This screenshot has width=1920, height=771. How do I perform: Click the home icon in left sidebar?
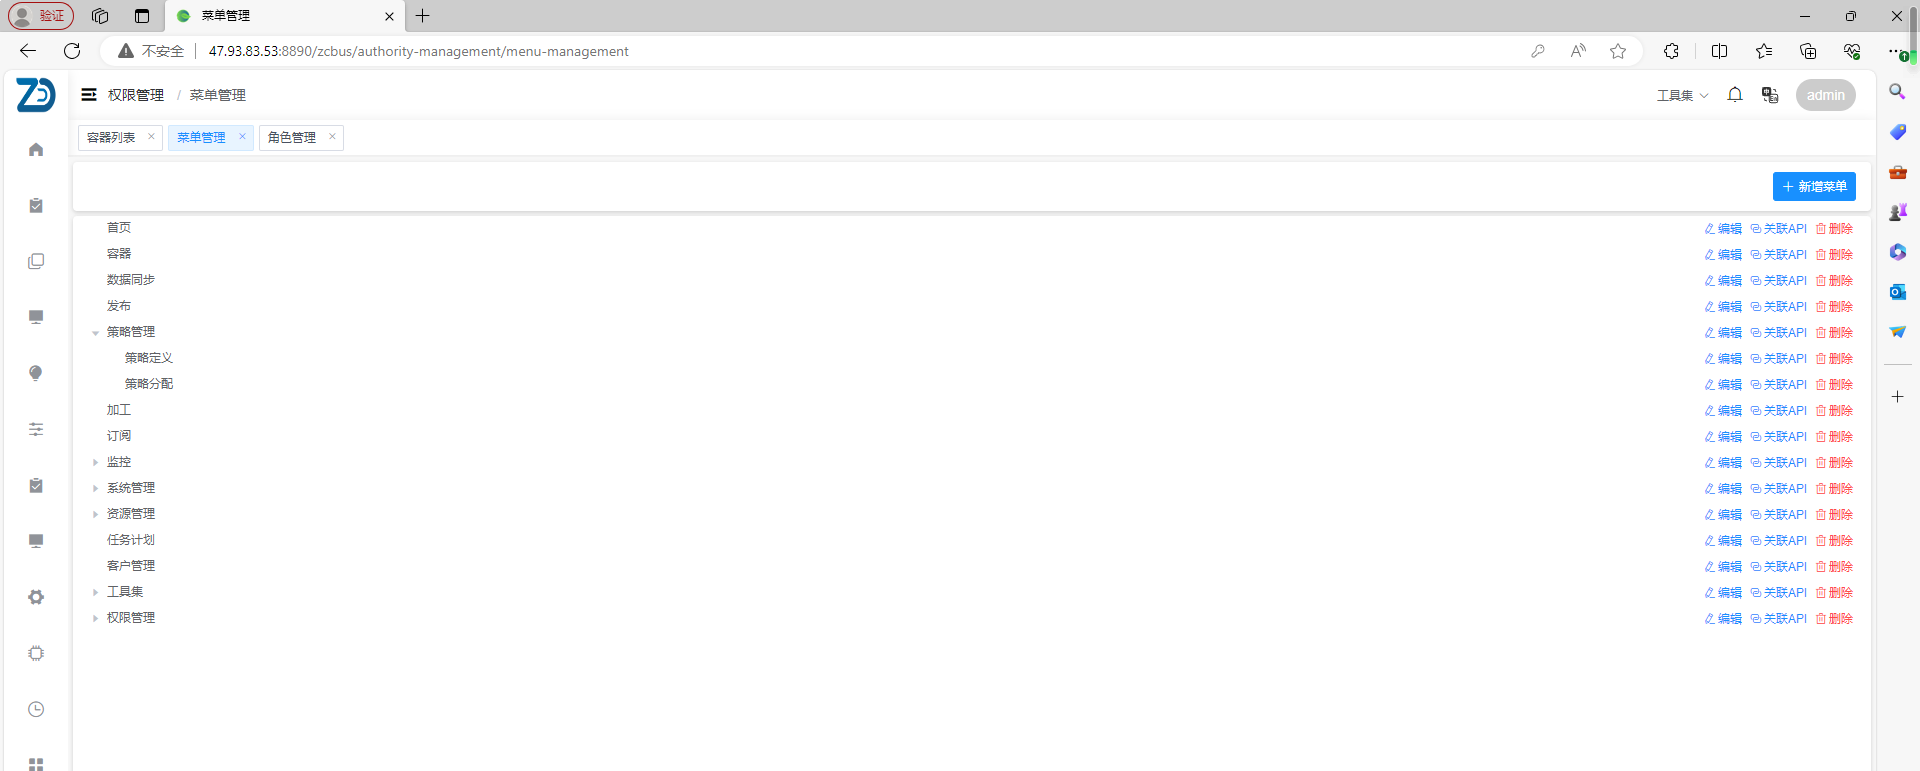(x=36, y=150)
